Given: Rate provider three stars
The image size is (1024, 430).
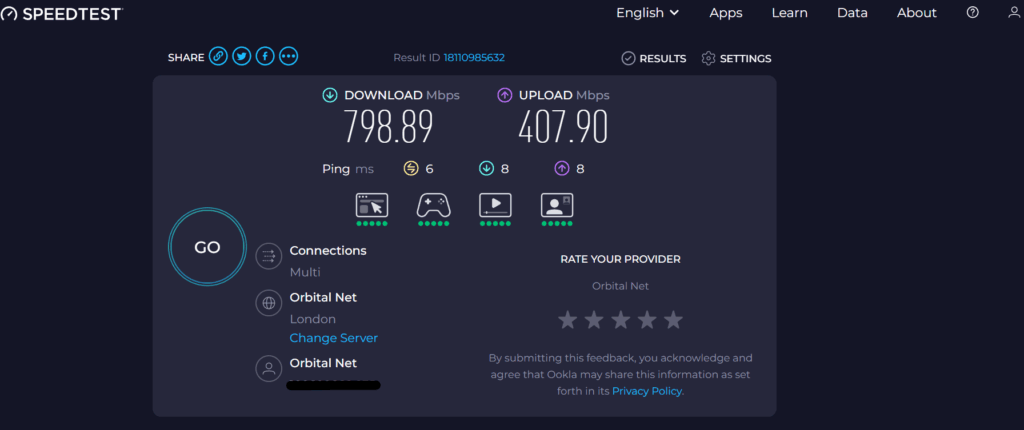Looking at the screenshot, I should pos(620,320).
